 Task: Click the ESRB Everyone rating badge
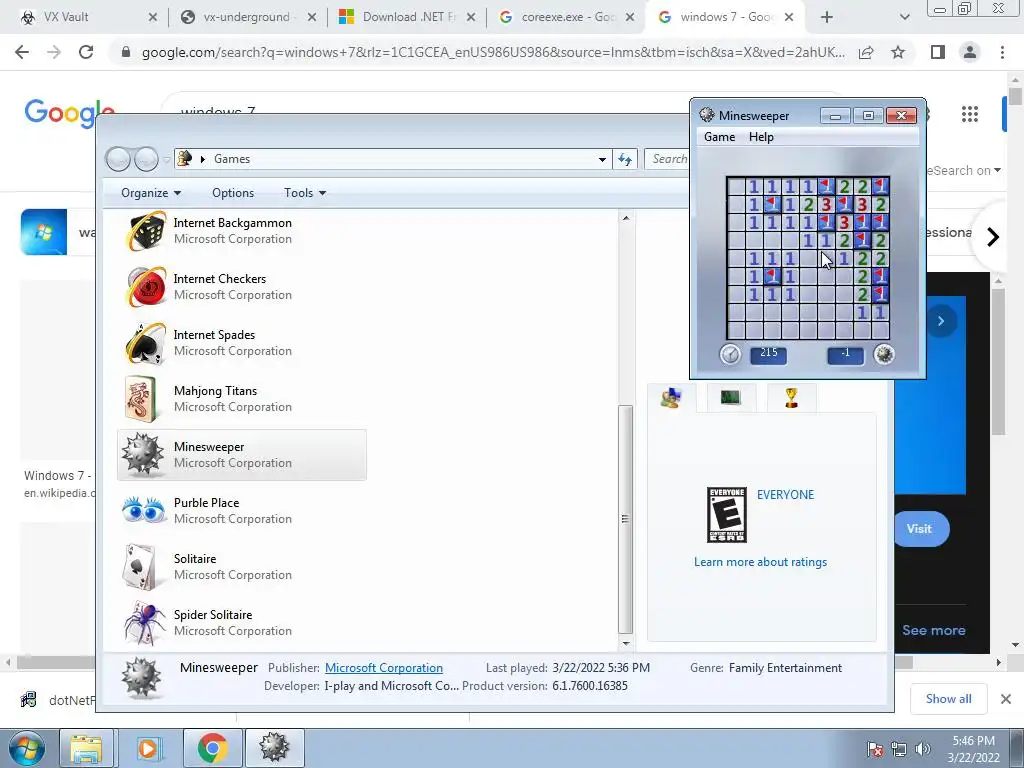726,515
